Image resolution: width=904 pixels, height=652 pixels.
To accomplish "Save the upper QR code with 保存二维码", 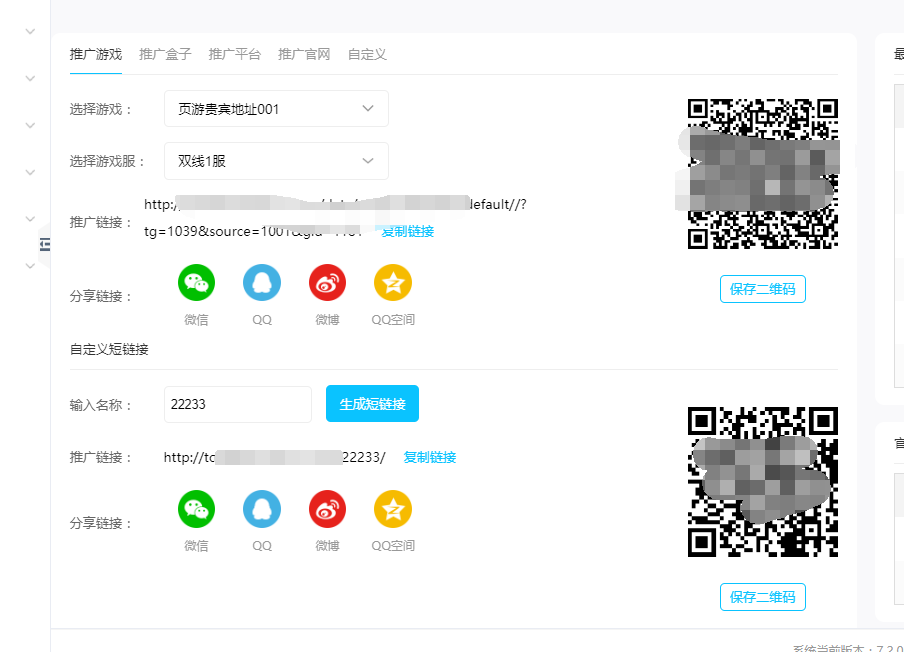I will point(762,289).
